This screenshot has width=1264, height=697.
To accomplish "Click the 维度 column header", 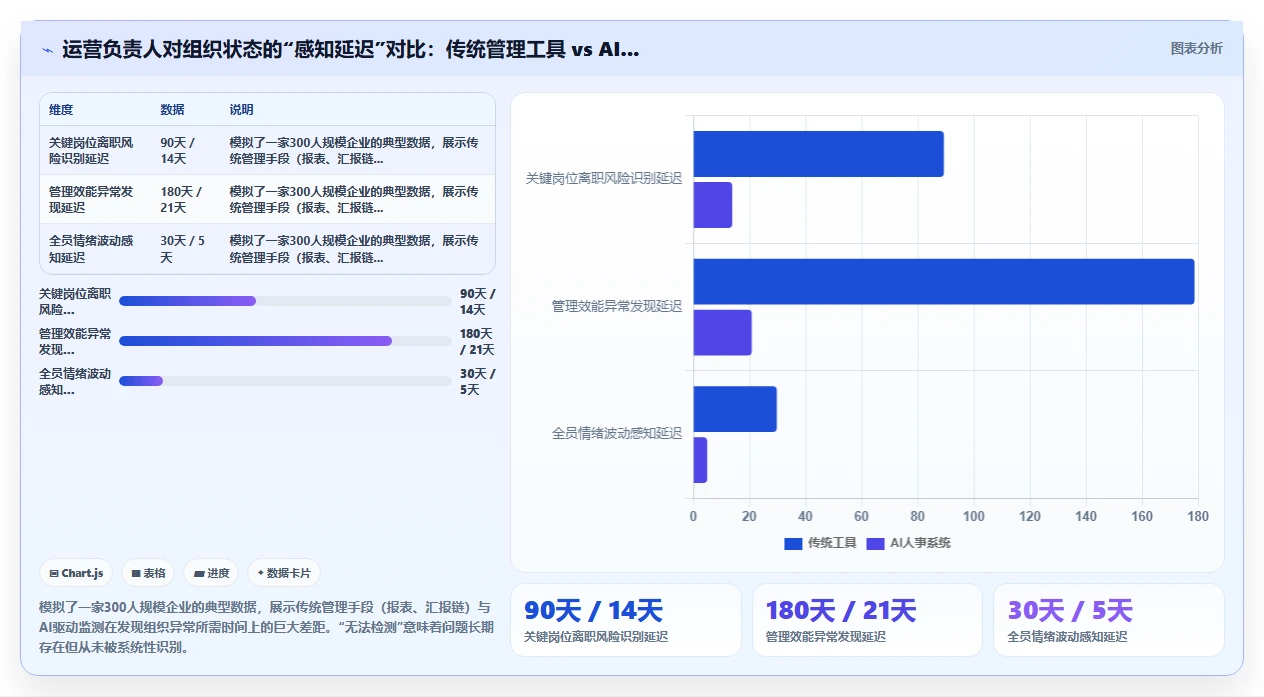I will coord(61,110).
